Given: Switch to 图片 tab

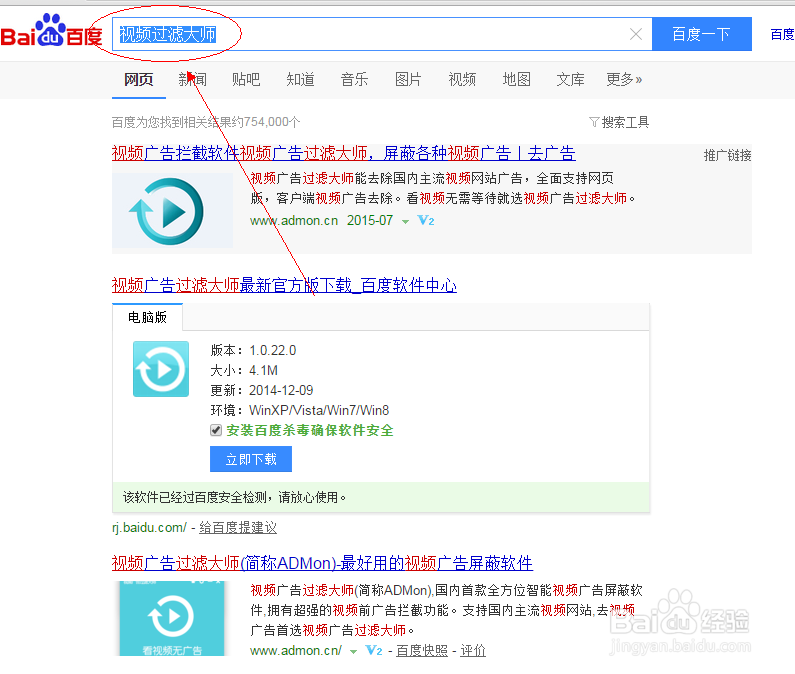Looking at the screenshot, I should (408, 80).
